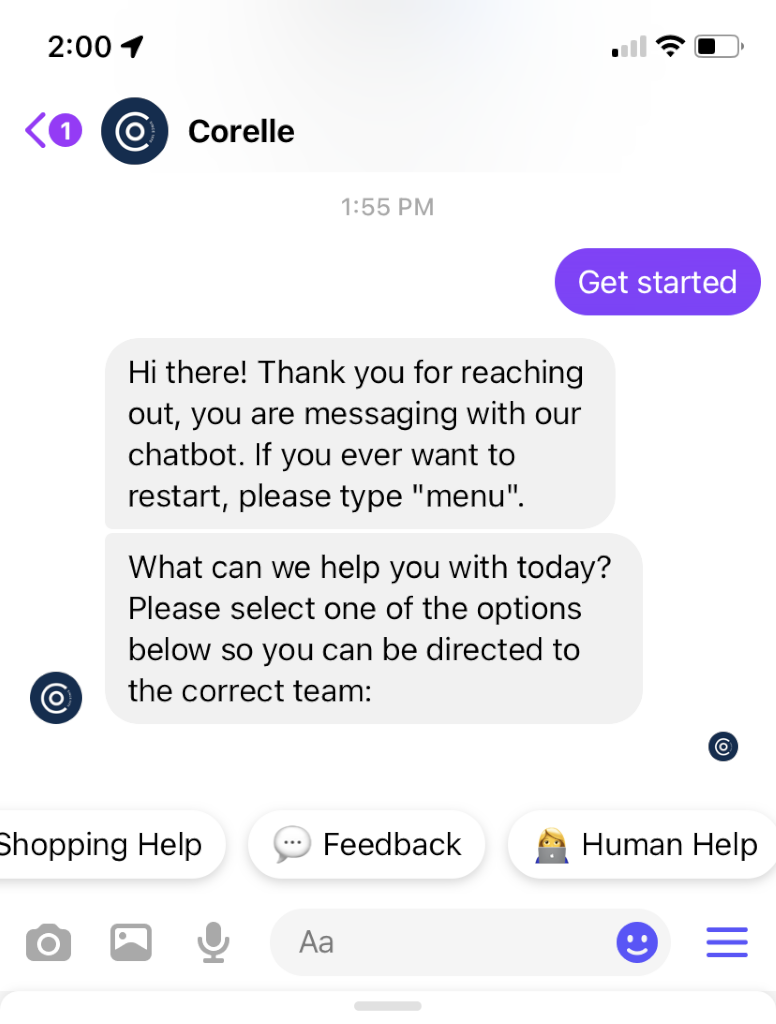
Task: Choose the Feedback quick reply
Action: point(366,844)
